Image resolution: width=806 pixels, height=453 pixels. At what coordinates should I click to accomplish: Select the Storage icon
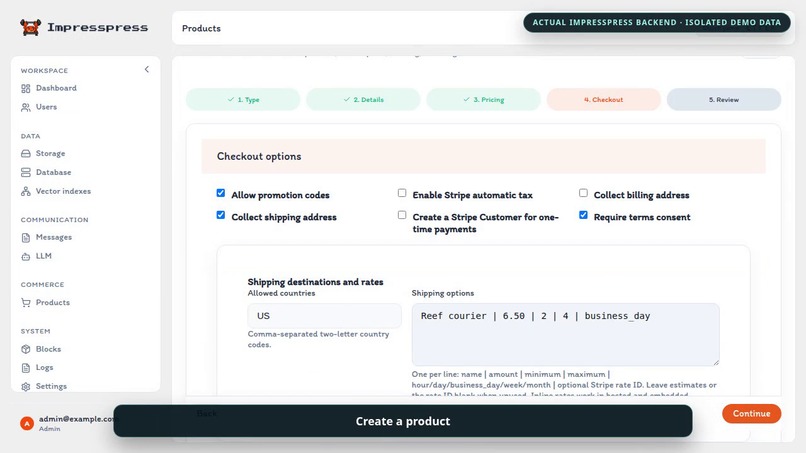pyautogui.click(x=26, y=154)
